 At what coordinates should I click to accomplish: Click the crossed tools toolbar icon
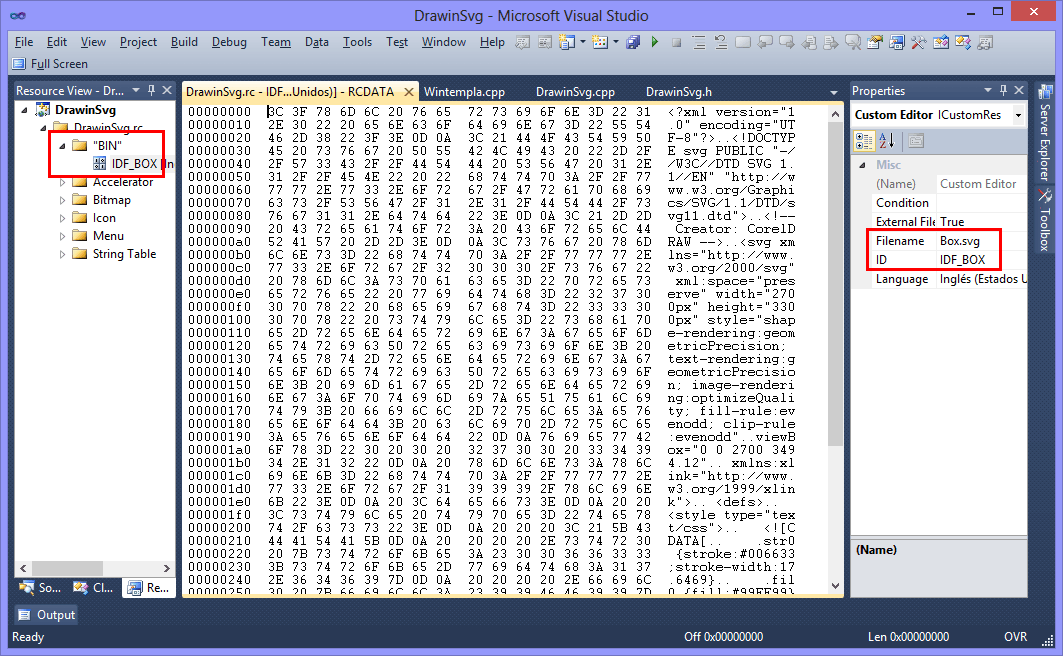coord(919,43)
